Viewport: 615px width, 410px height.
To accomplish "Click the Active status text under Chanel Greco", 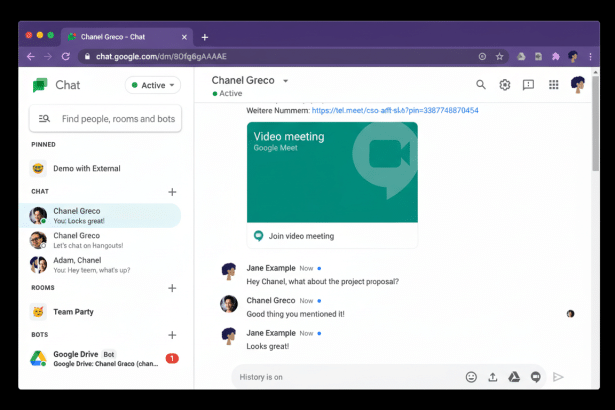I will tap(231, 93).
